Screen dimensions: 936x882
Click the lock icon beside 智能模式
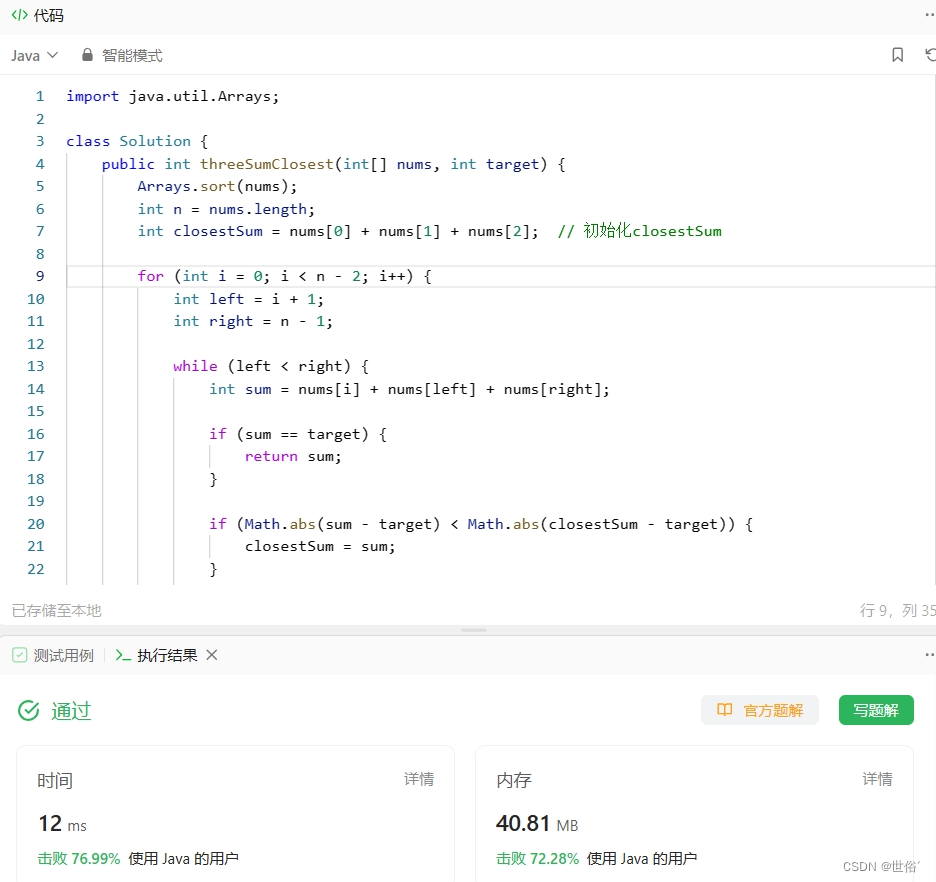point(87,55)
